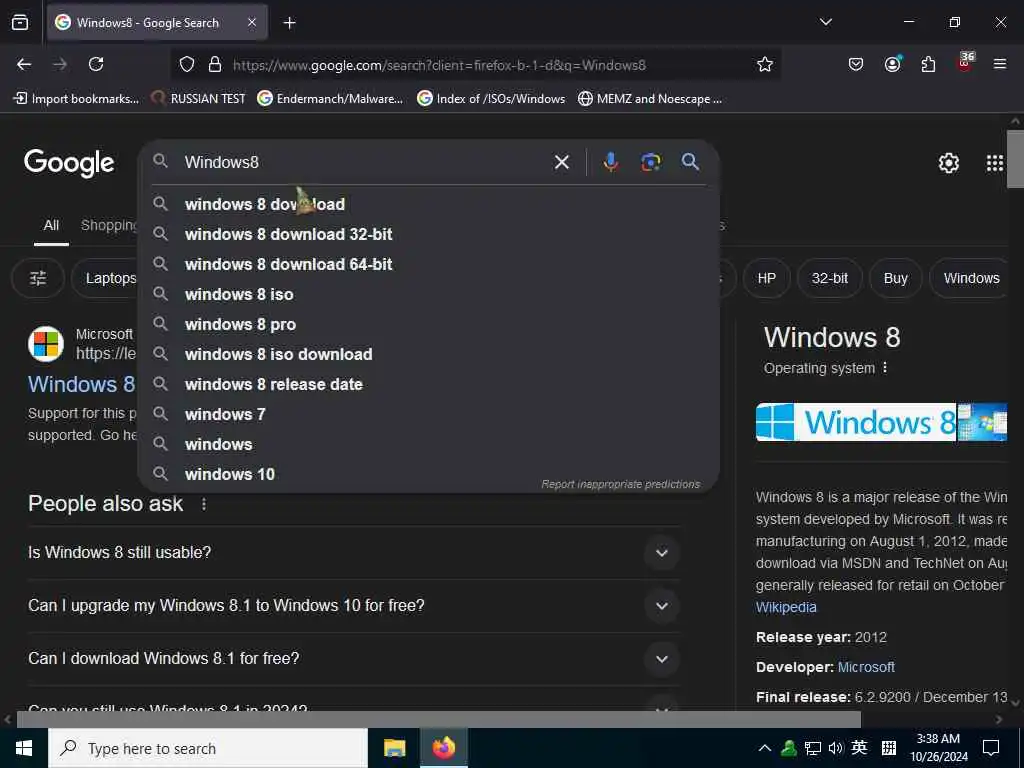
Task: Click Report inappropriate predictions link
Action: 620,484
